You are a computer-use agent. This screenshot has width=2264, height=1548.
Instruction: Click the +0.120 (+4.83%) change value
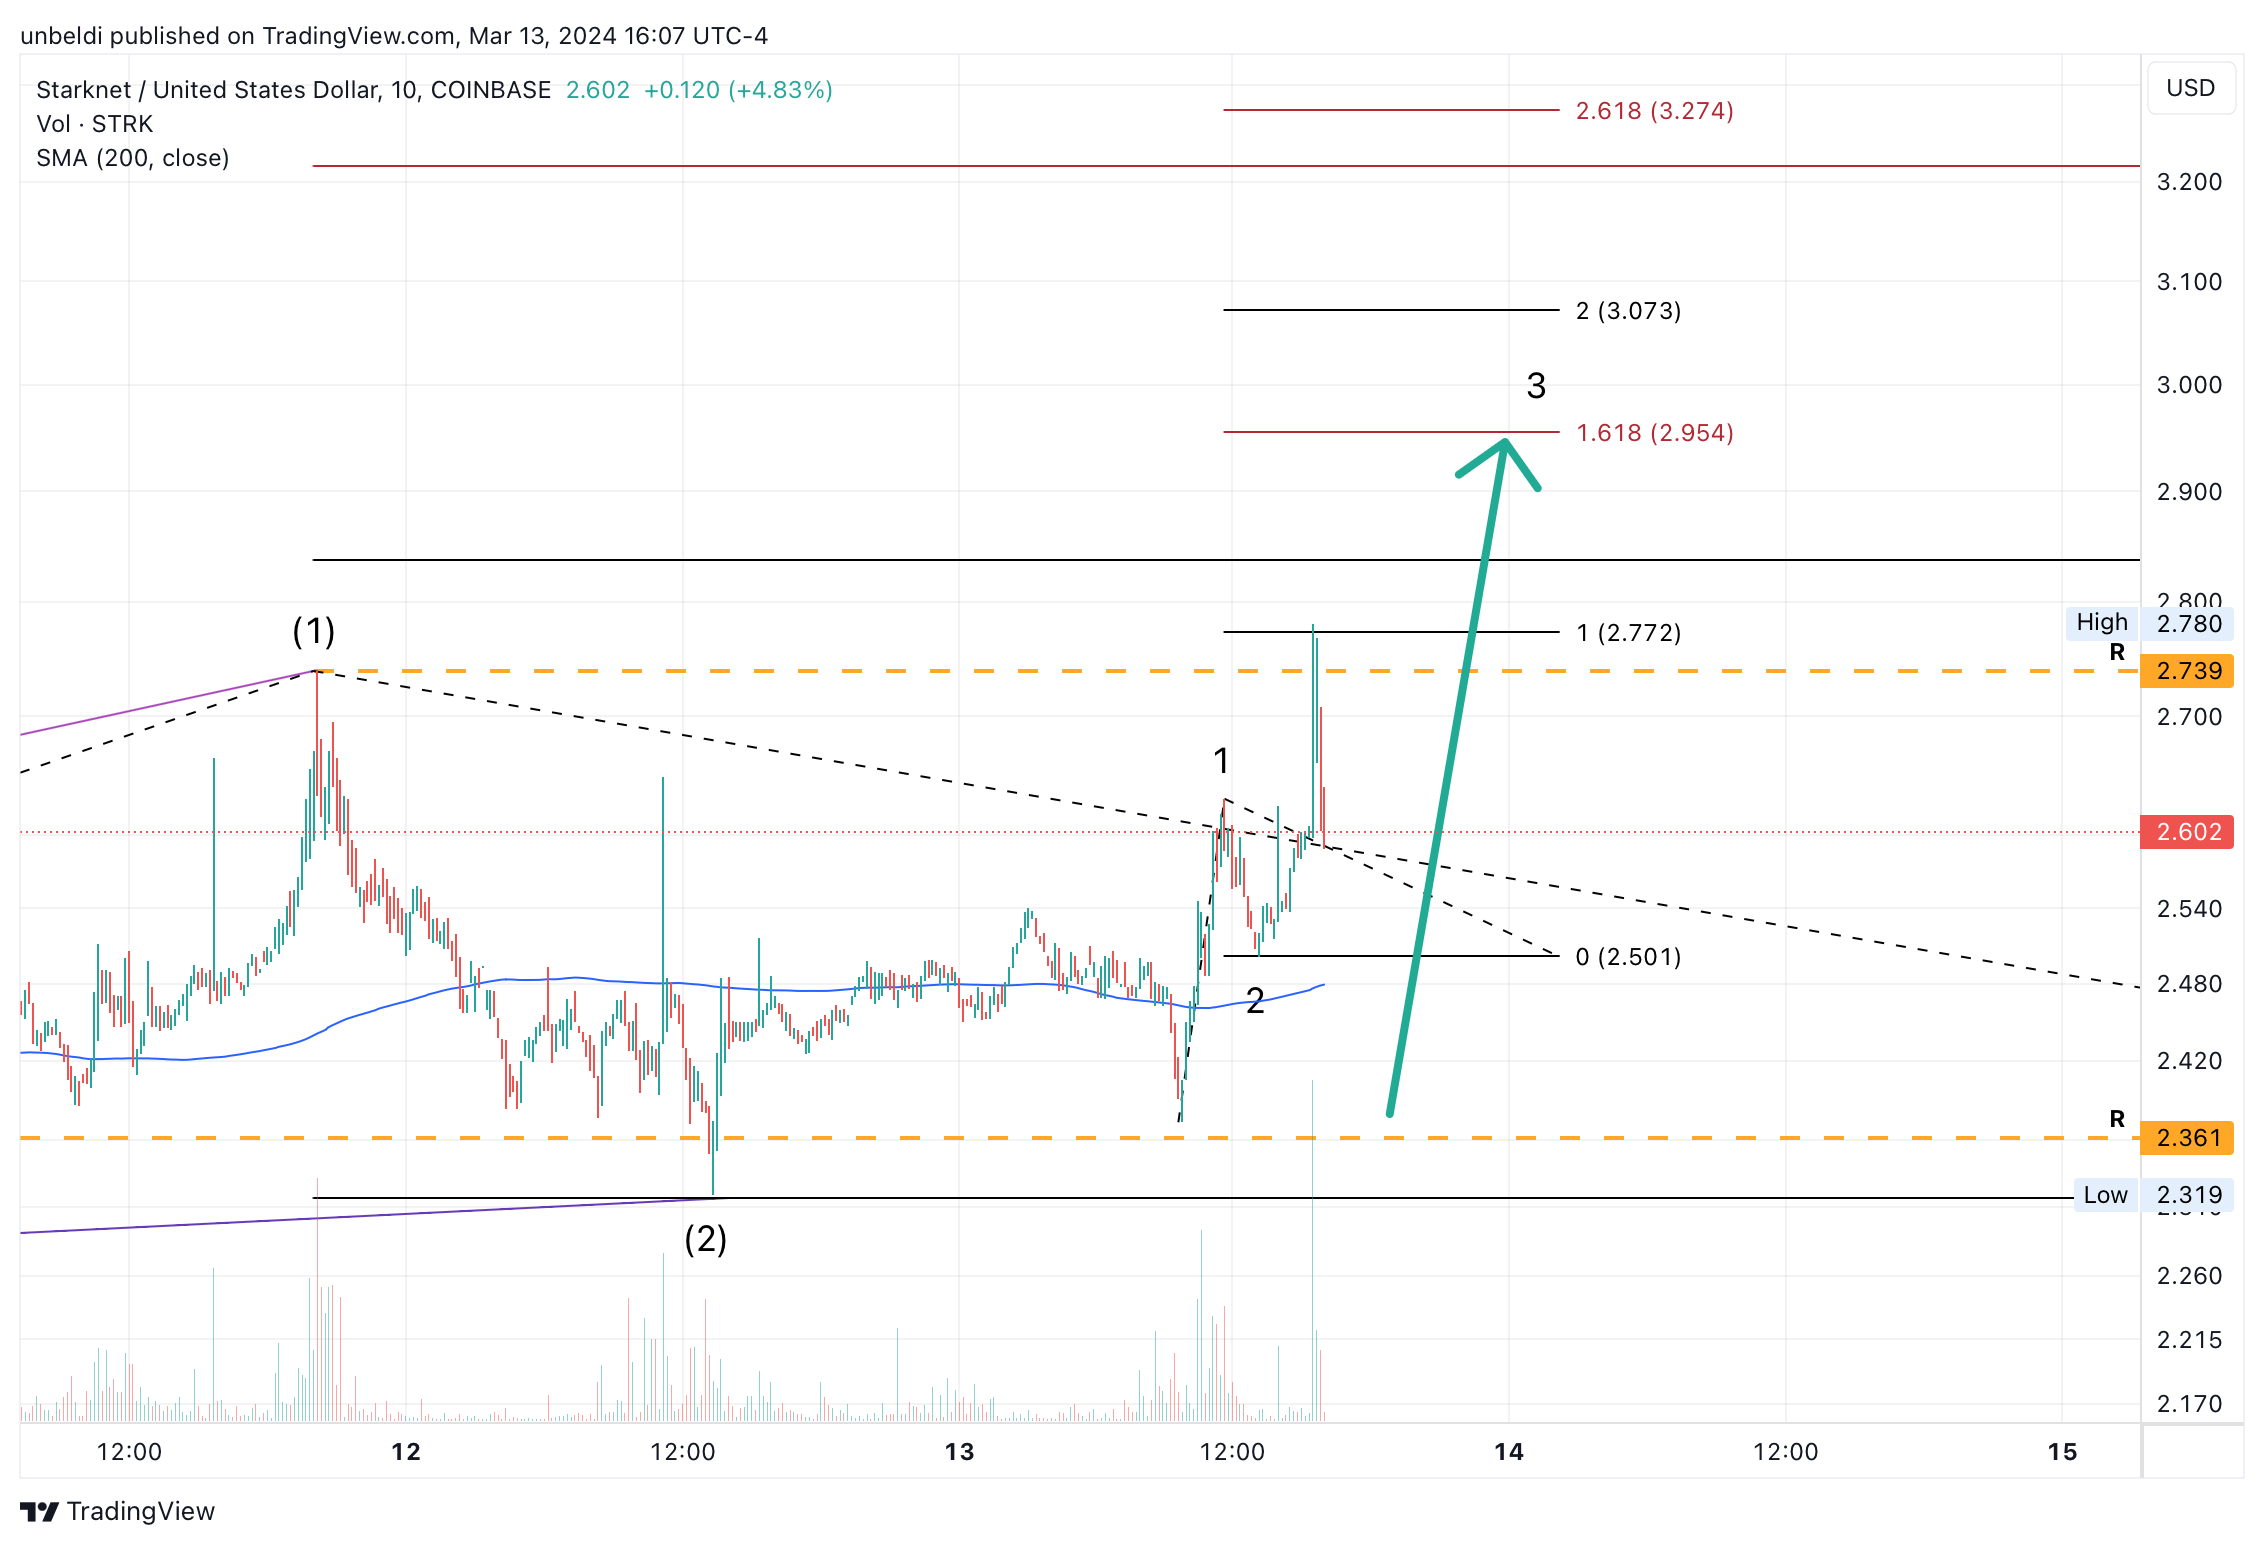(x=738, y=90)
